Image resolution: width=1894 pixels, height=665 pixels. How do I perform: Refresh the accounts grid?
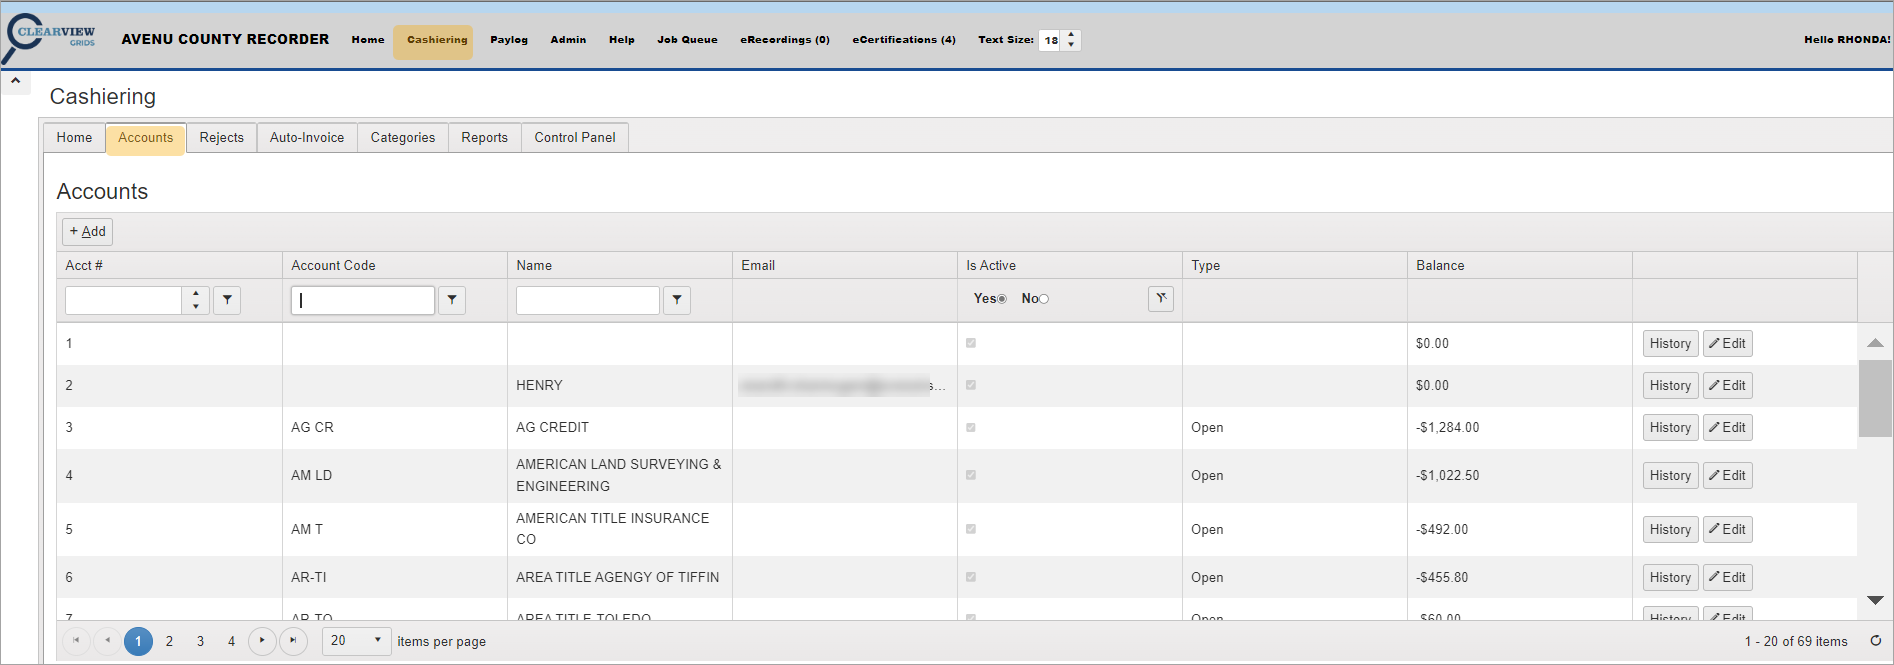click(x=1875, y=641)
